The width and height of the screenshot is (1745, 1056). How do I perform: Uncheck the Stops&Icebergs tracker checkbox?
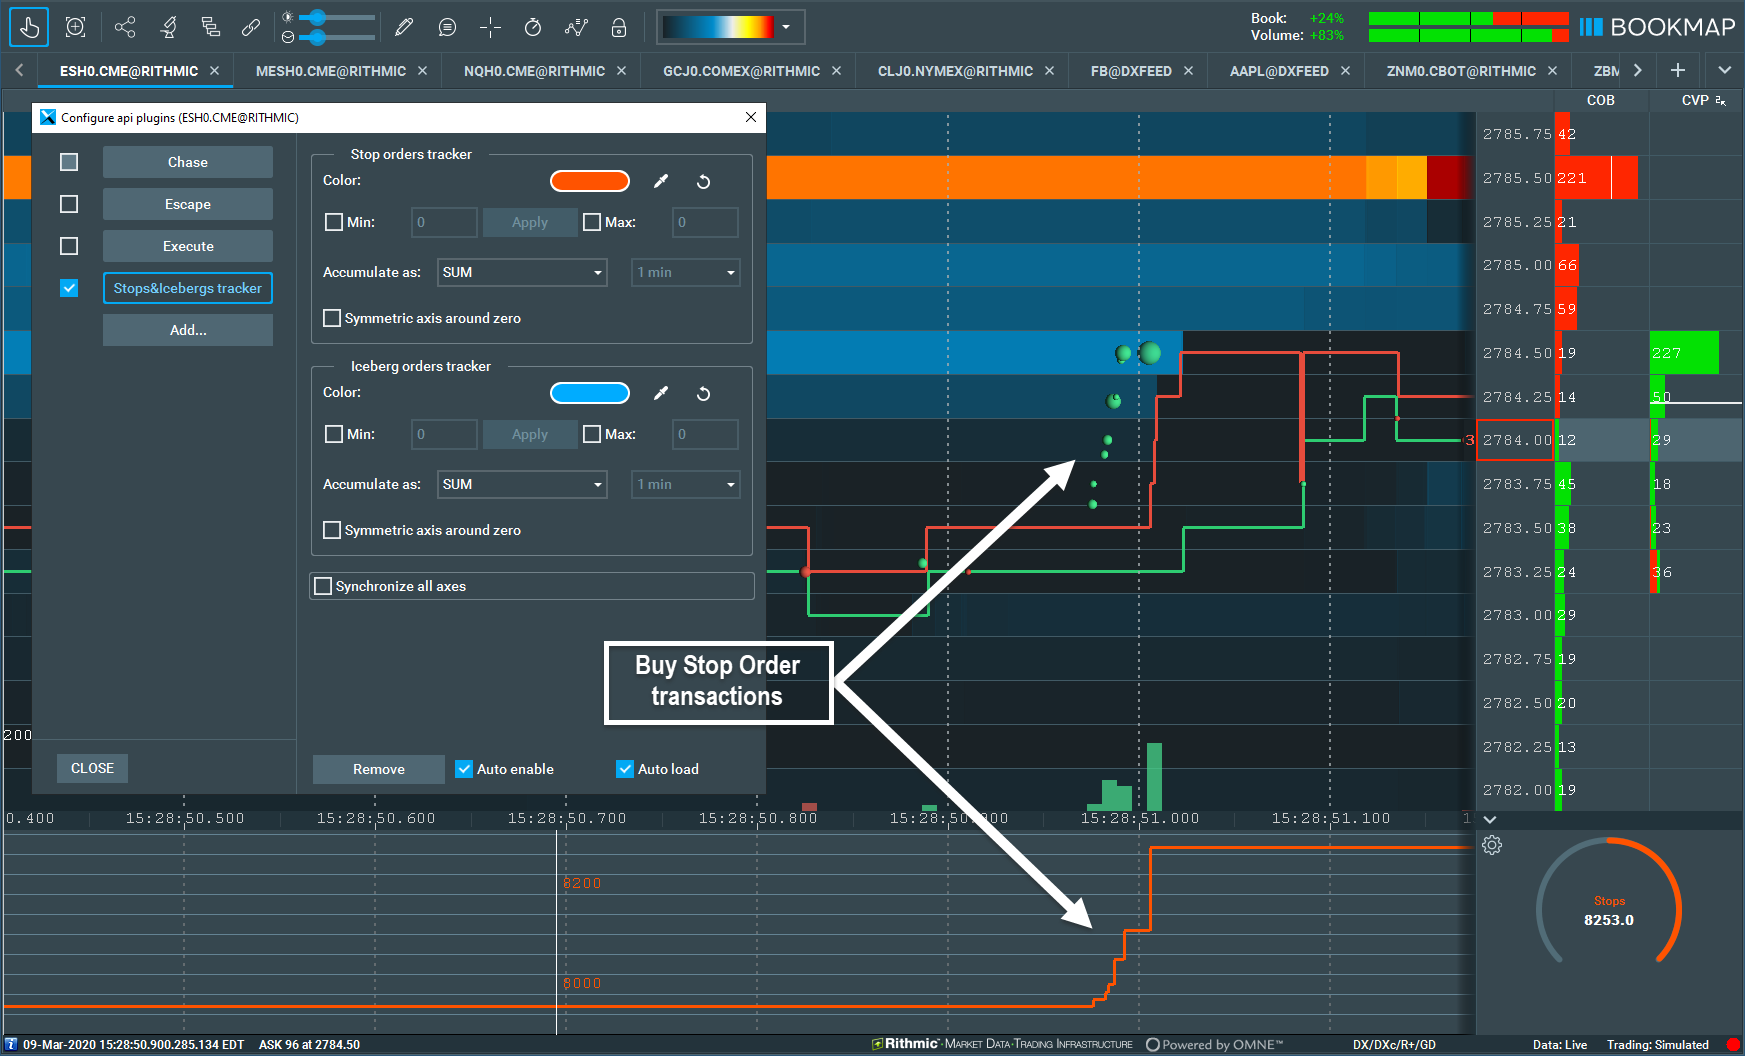coord(69,288)
